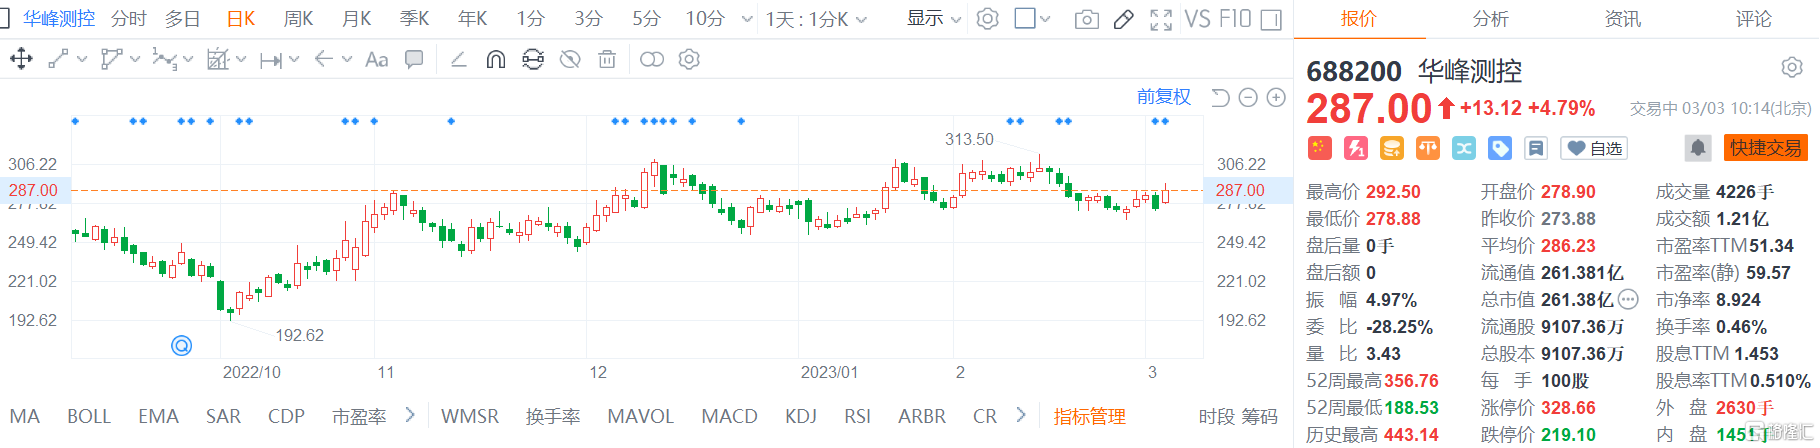
Task: Take a chart screenshot with camera icon
Action: coord(1086,19)
